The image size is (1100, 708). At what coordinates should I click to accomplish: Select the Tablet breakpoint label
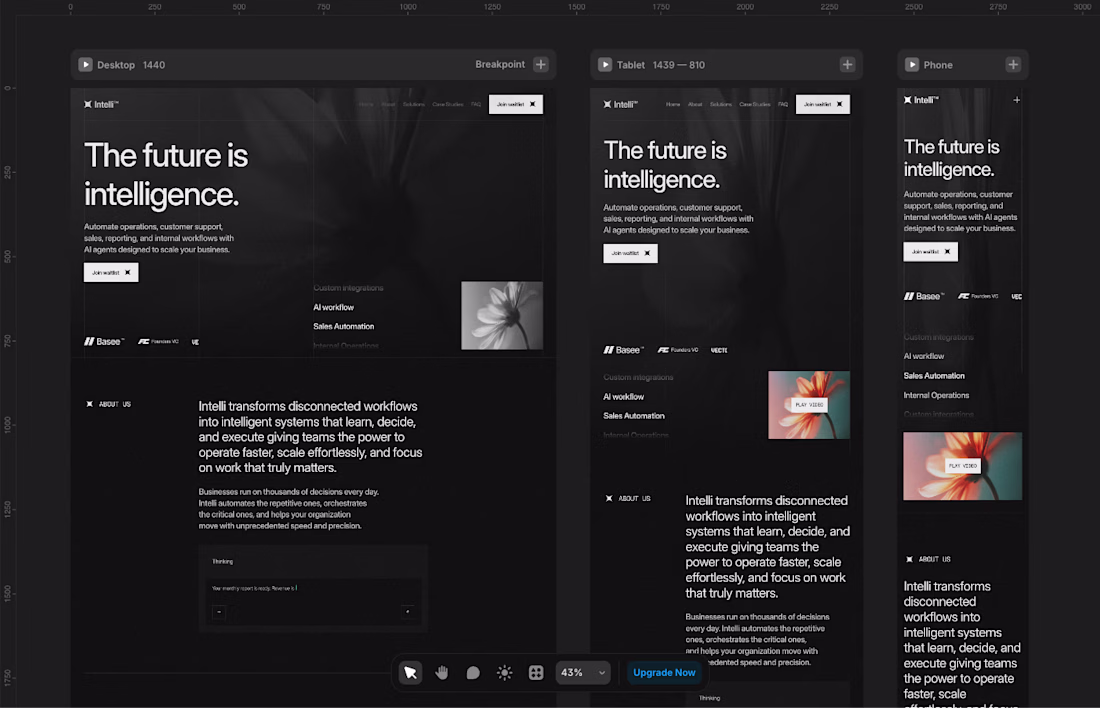point(631,65)
